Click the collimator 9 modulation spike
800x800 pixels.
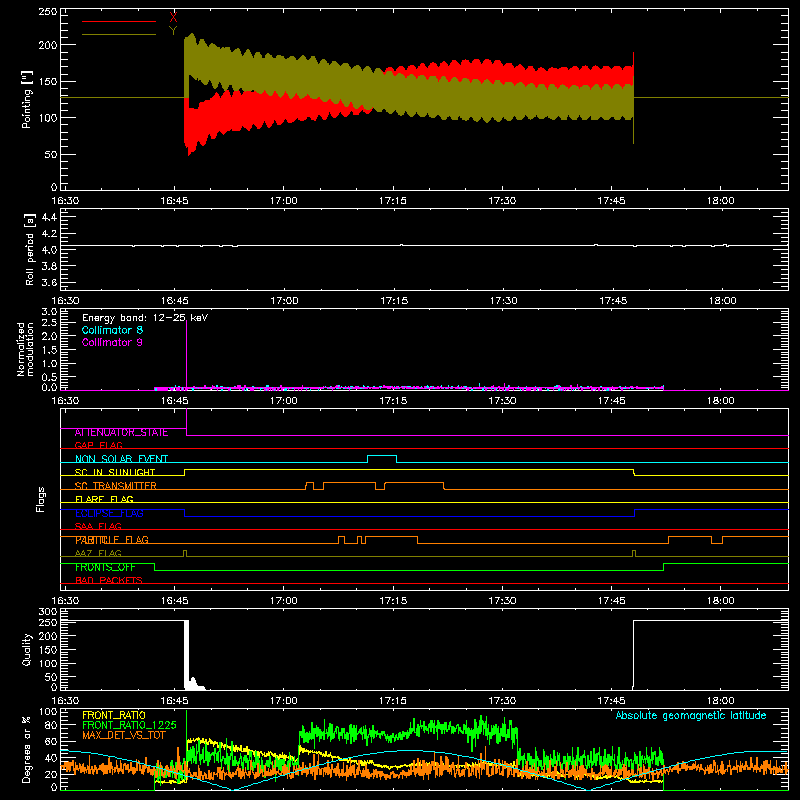pos(187,355)
